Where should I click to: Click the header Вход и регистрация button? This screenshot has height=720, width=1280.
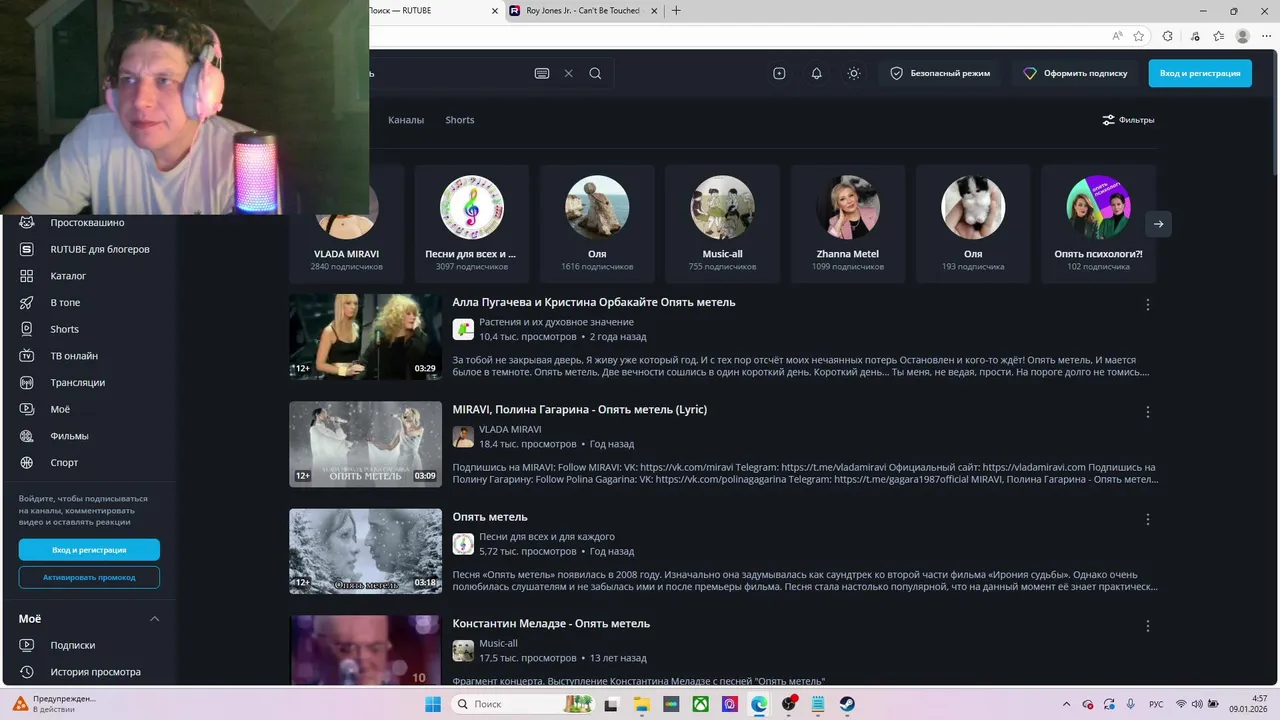point(1200,73)
